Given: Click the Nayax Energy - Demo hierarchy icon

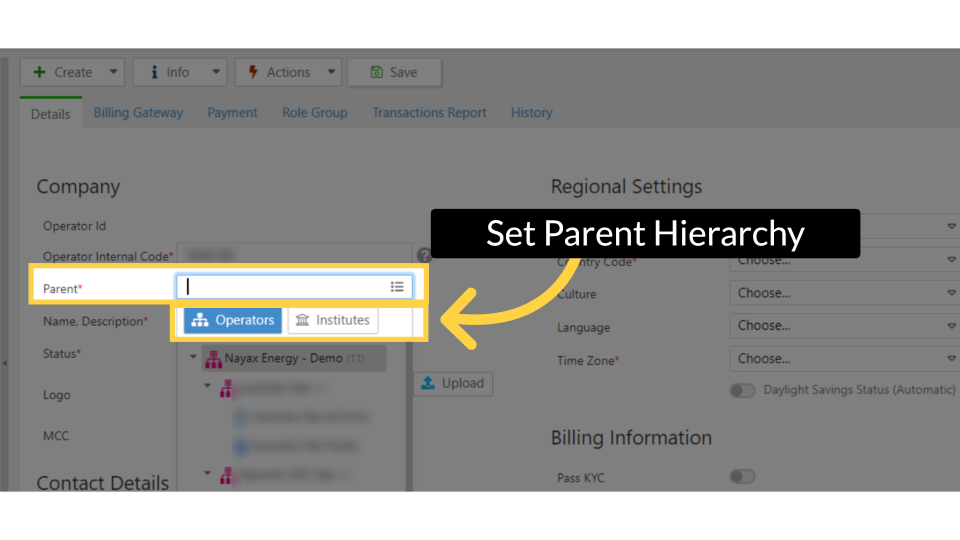Looking at the screenshot, I should tap(212, 358).
